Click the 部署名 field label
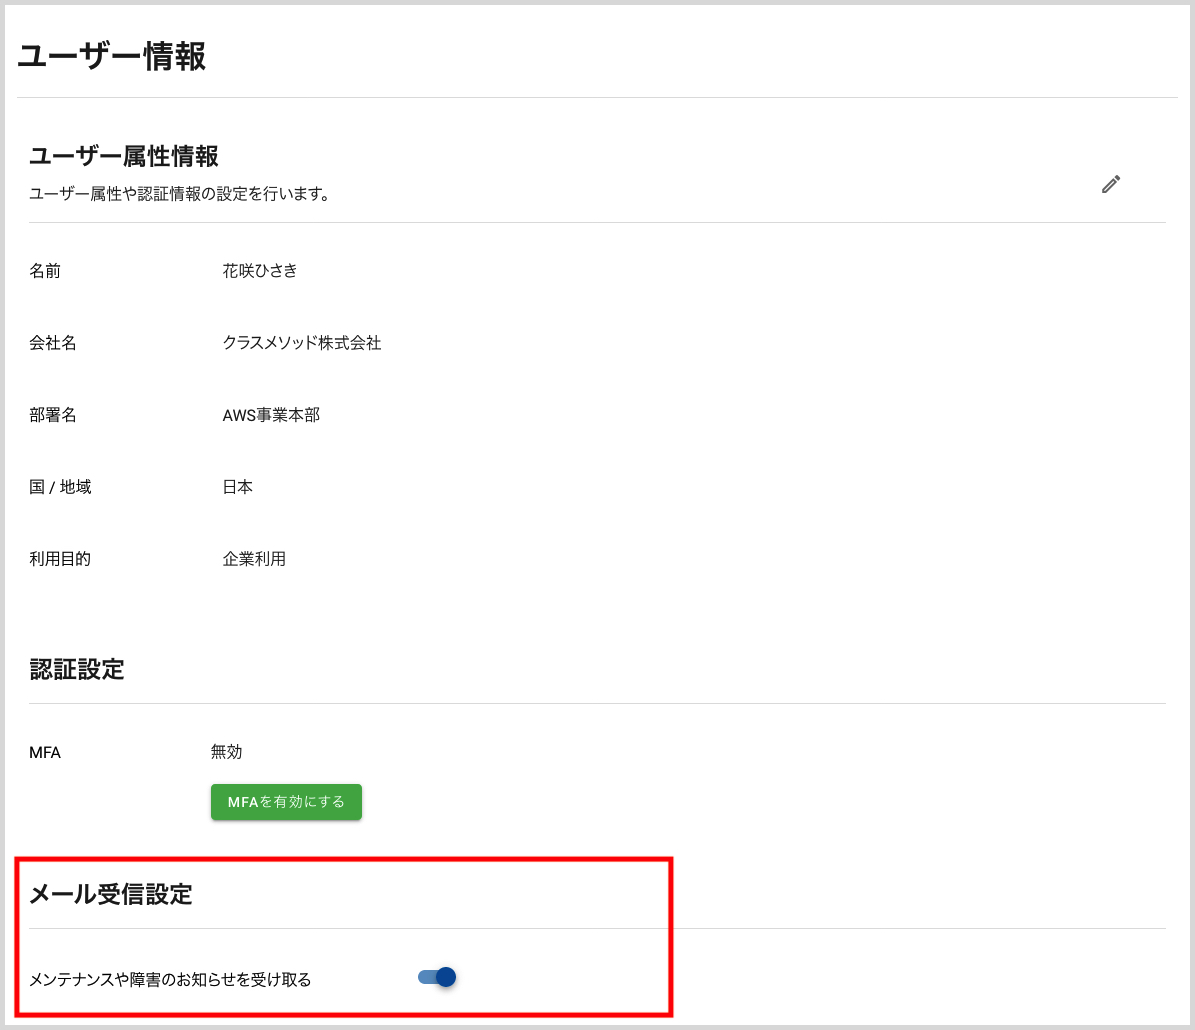The image size is (1195, 1030). click(53, 415)
